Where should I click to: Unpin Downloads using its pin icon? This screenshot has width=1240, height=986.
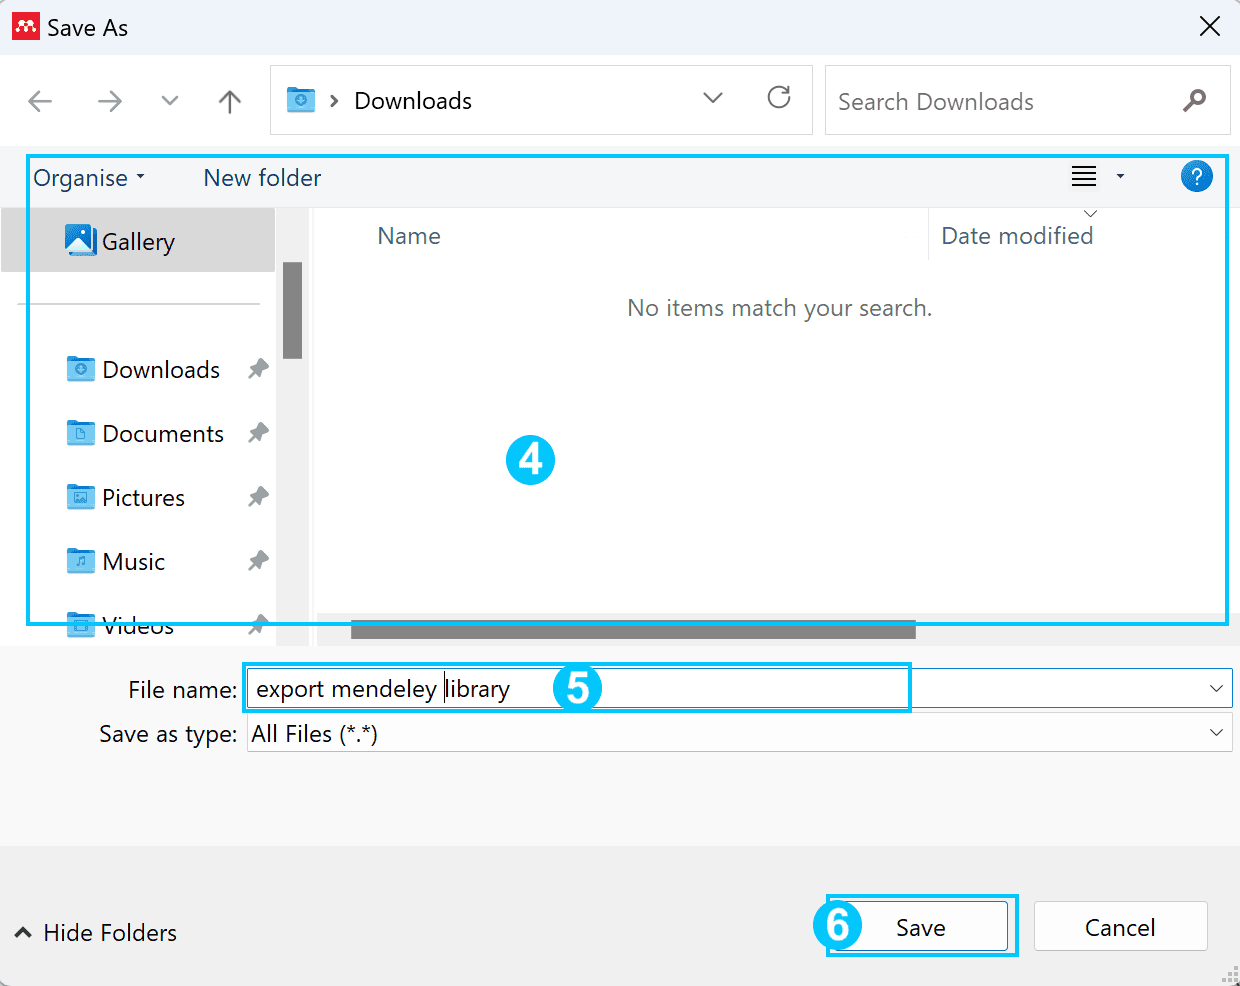[x=258, y=369]
